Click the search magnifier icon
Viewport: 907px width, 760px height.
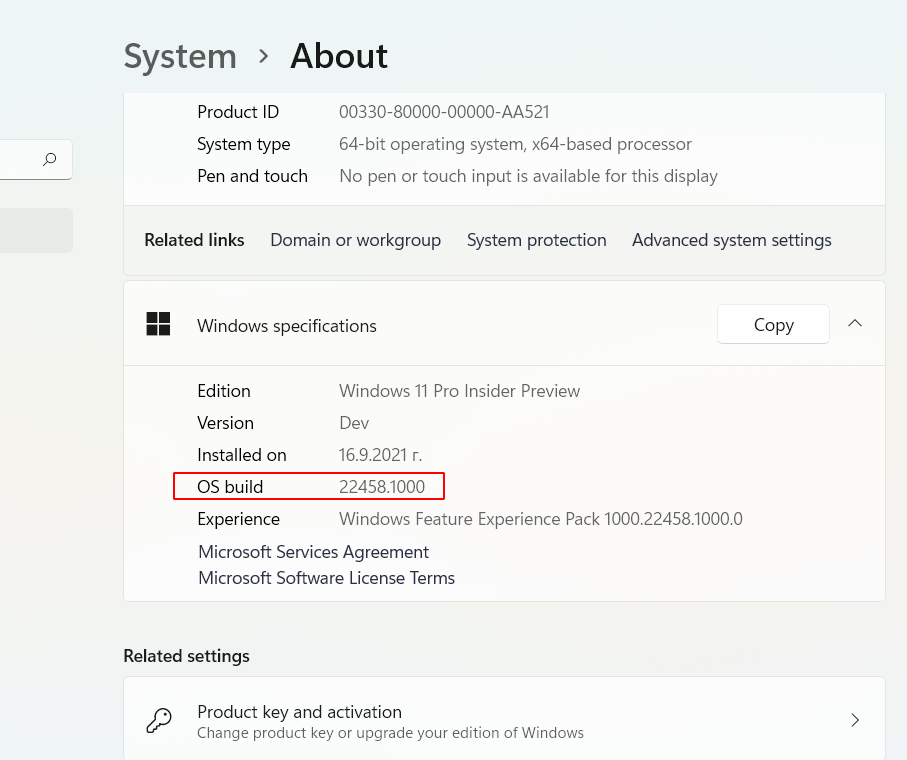[50, 159]
